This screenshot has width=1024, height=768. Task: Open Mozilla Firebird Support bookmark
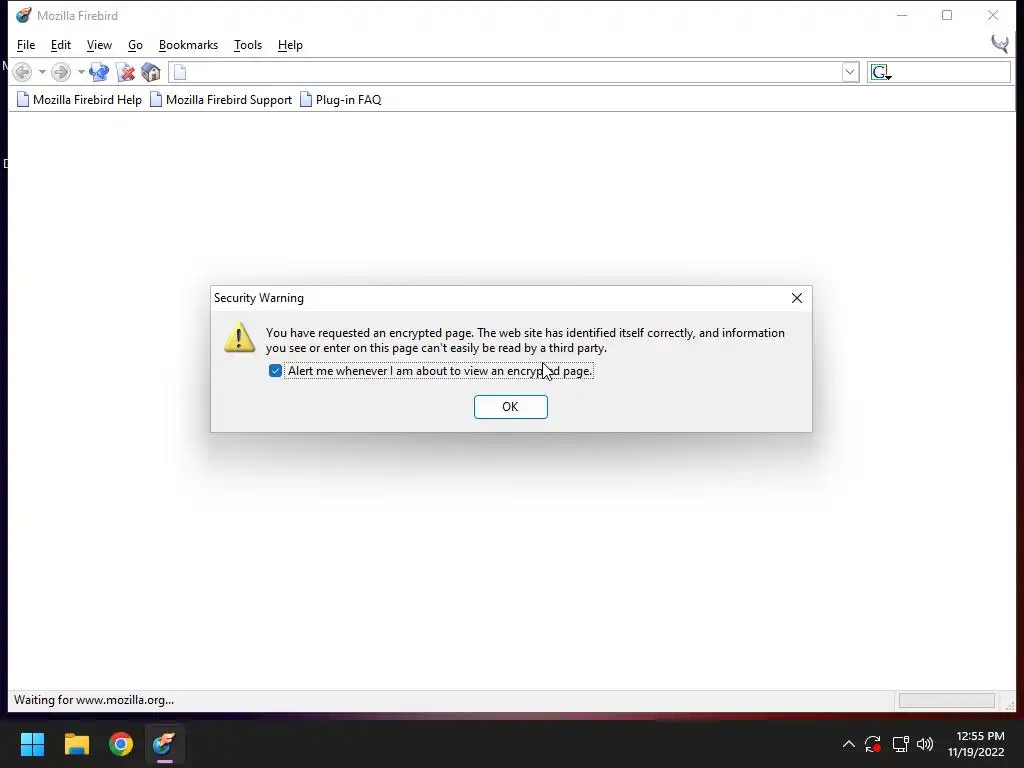(x=221, y=100)
